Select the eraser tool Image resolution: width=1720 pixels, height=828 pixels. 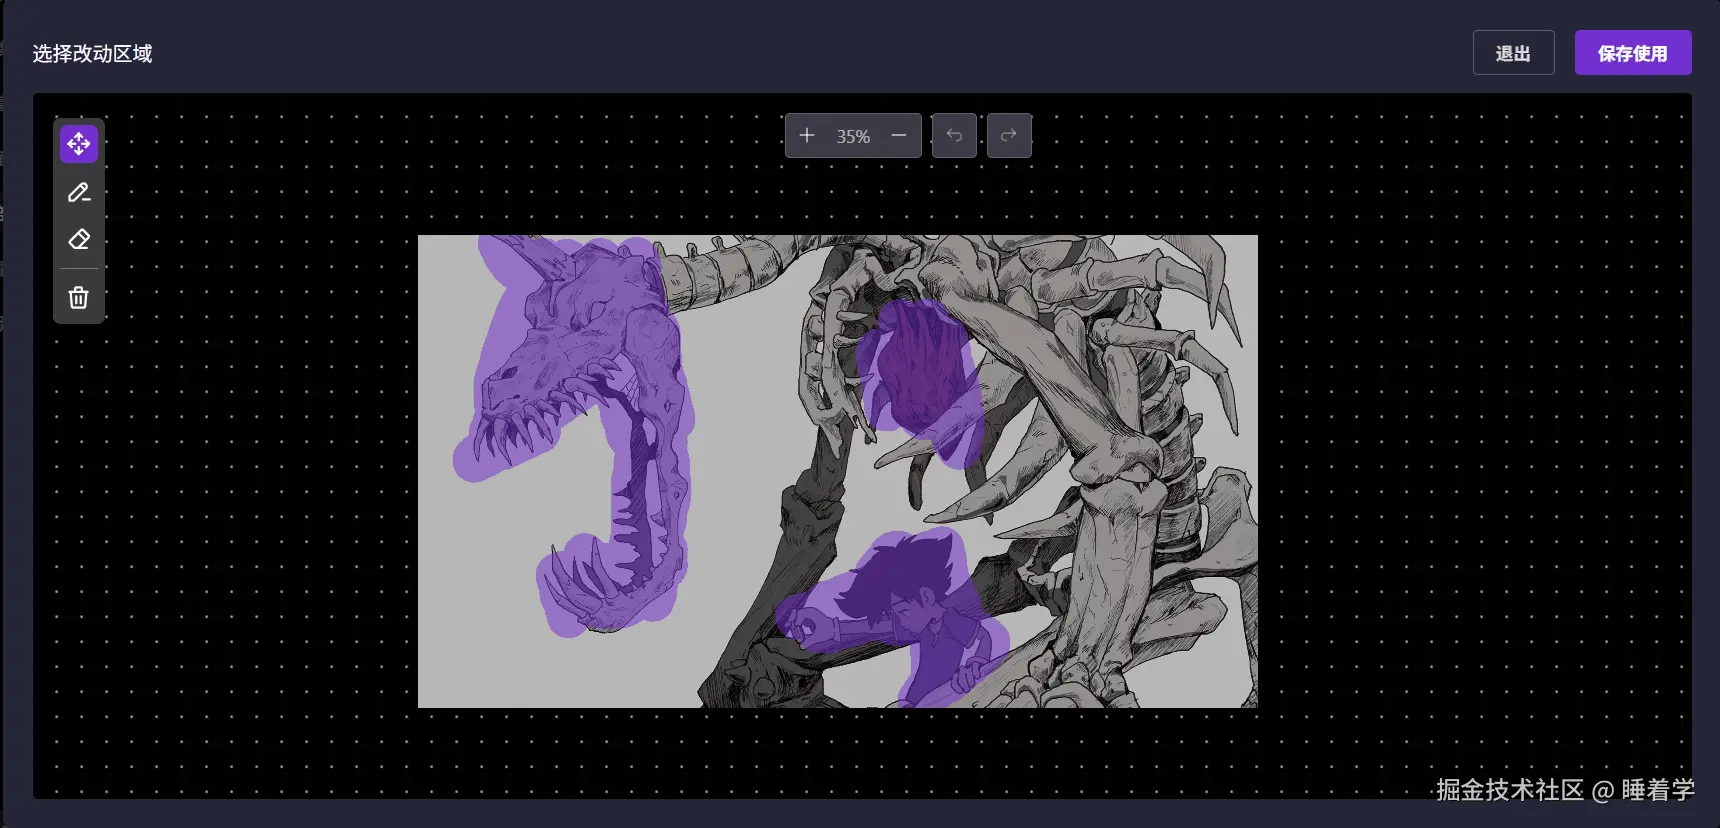pyautogui.click(x=79, y=239)
